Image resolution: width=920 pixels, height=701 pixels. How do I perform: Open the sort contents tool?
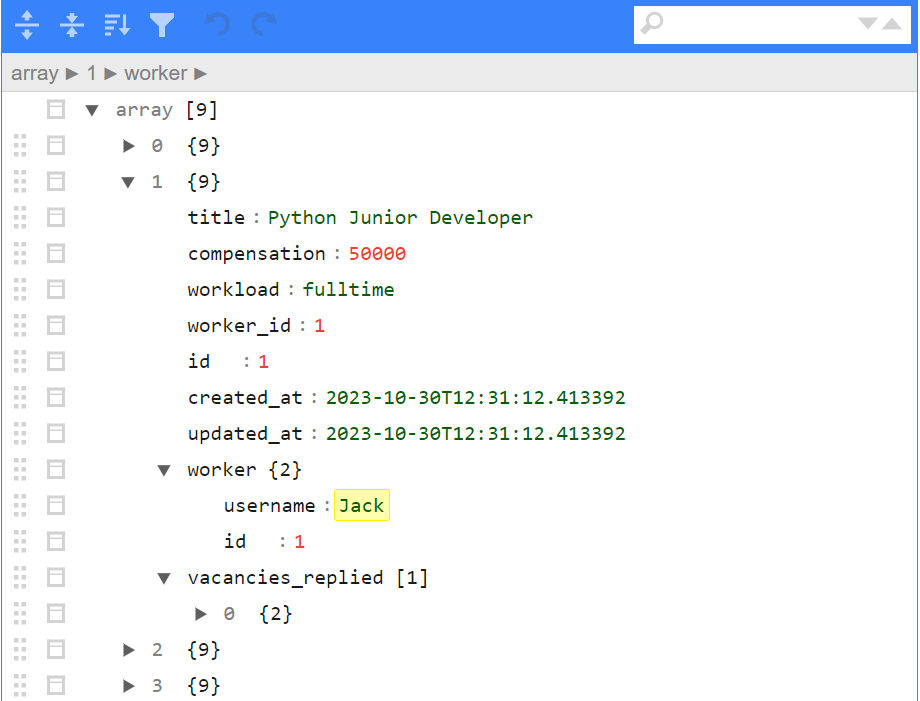point(117,25)
